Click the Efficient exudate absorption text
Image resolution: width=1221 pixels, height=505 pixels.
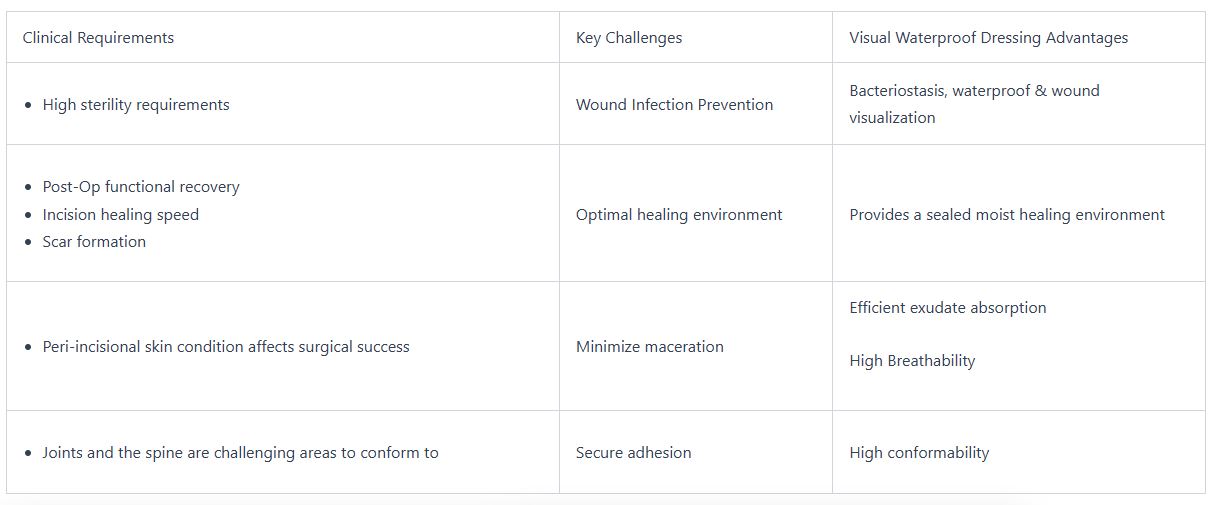[948, 308]
